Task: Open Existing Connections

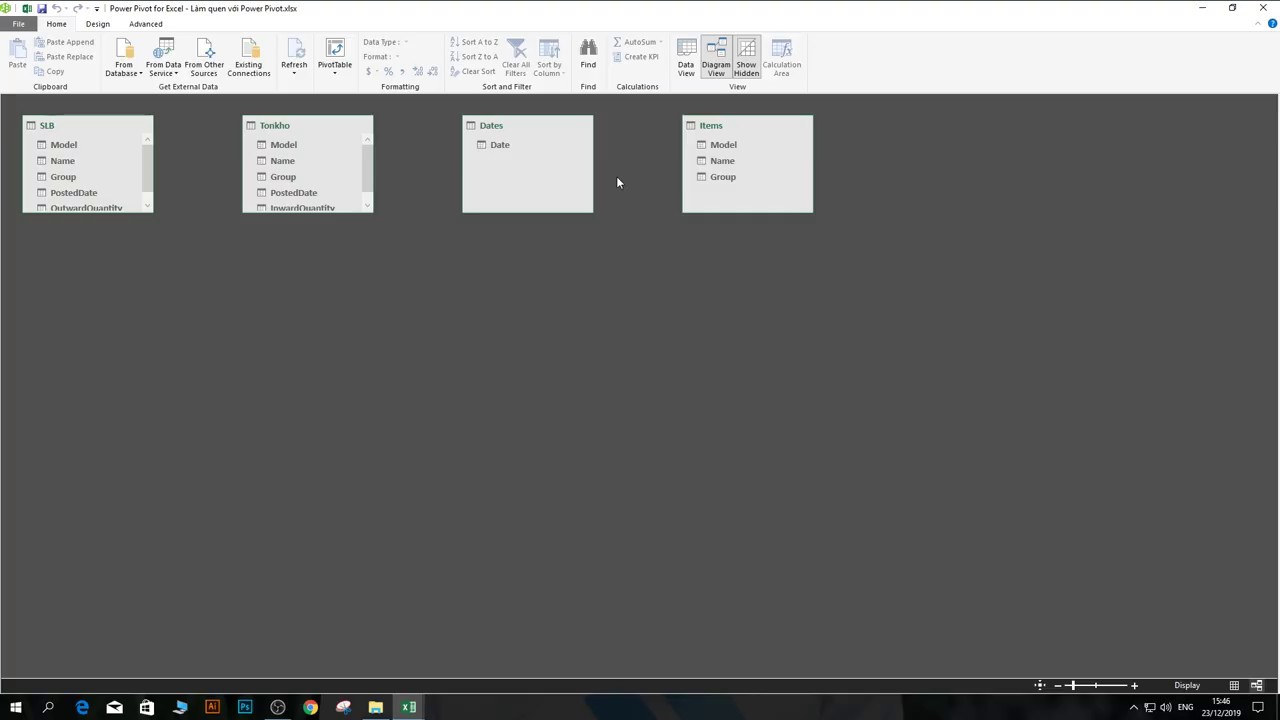Action: click(x=248, y=58)
